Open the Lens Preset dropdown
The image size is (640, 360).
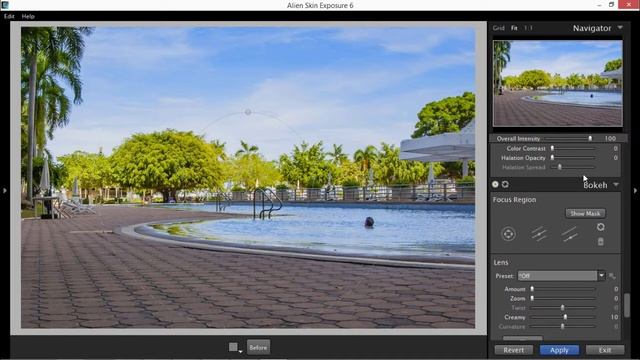[x=601, y=276]
